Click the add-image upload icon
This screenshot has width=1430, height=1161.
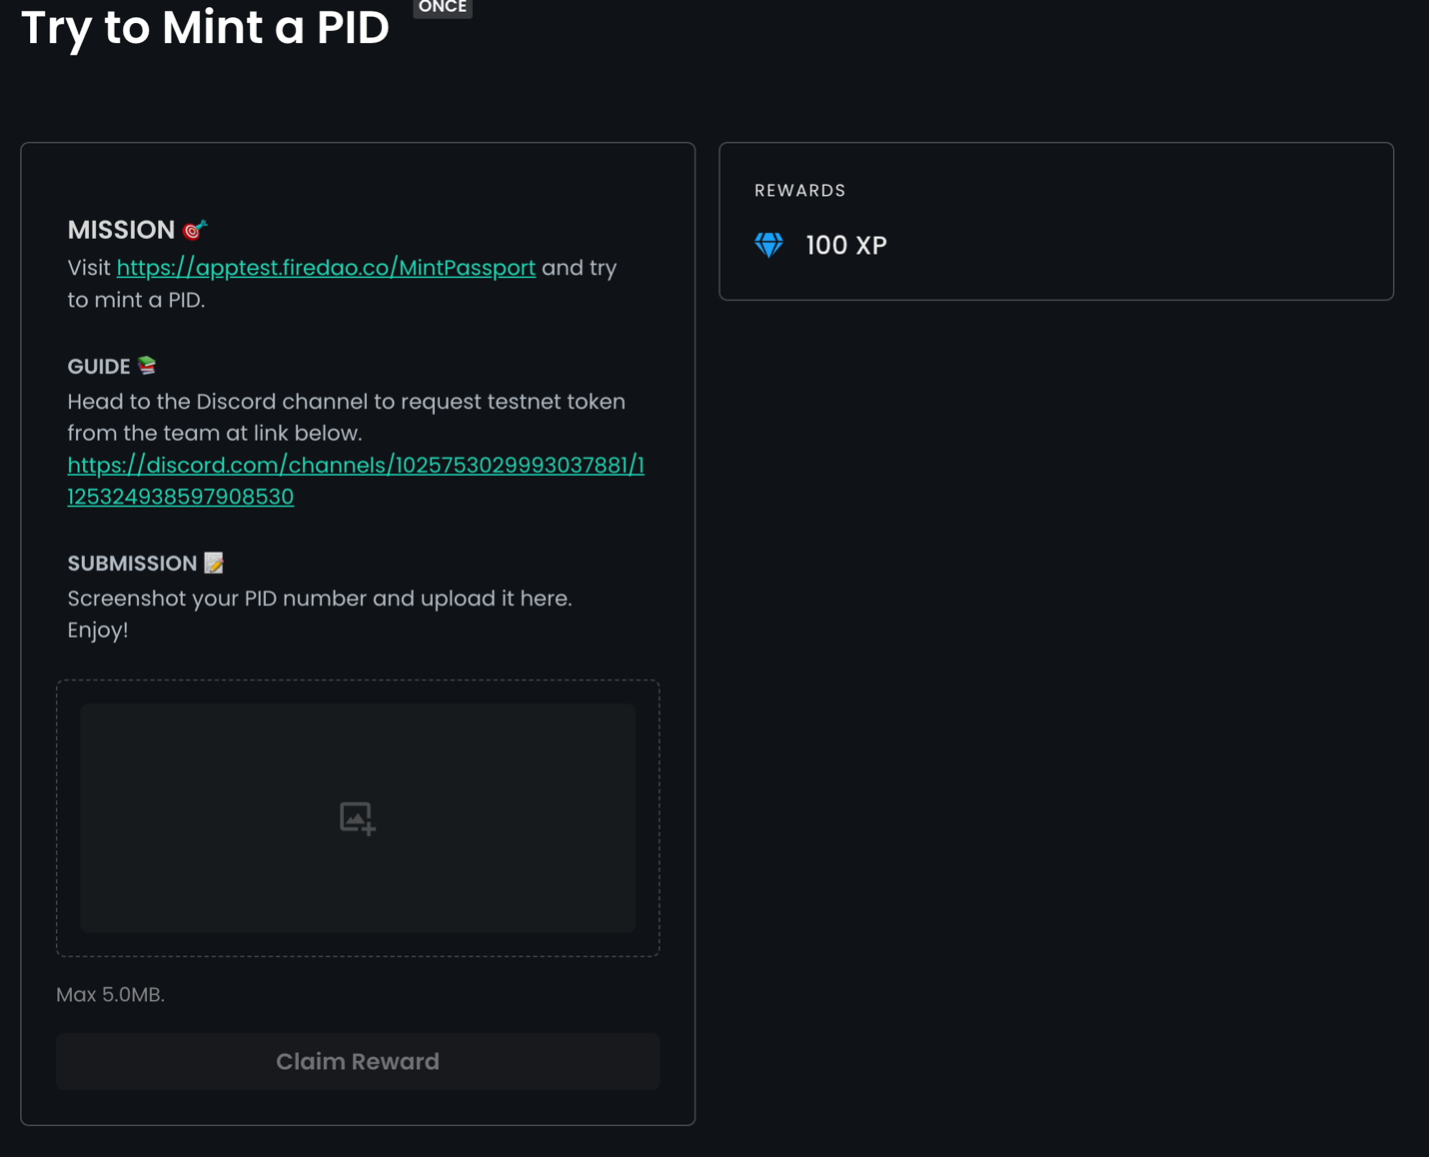pos(357,819)
